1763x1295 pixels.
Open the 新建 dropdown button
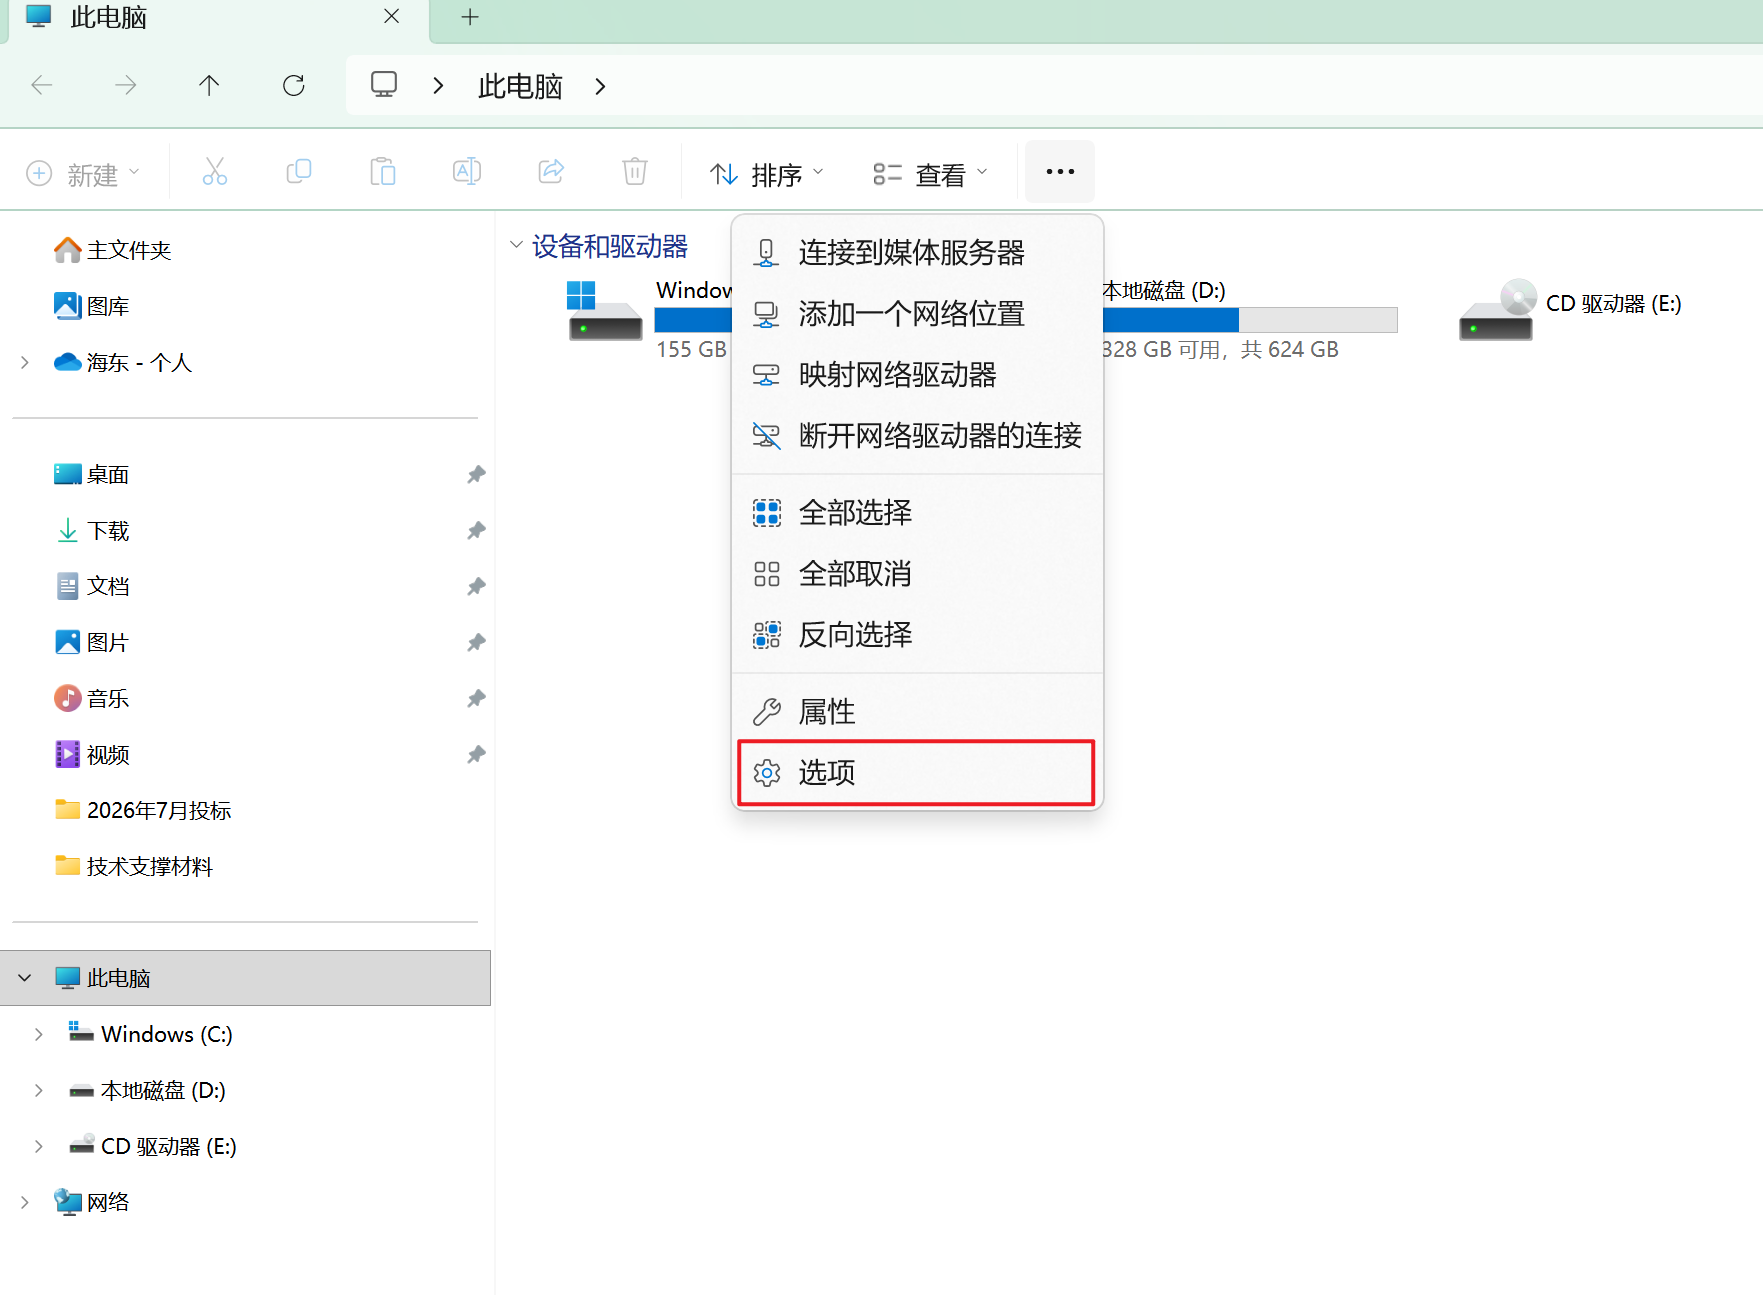tap(83, 174)
